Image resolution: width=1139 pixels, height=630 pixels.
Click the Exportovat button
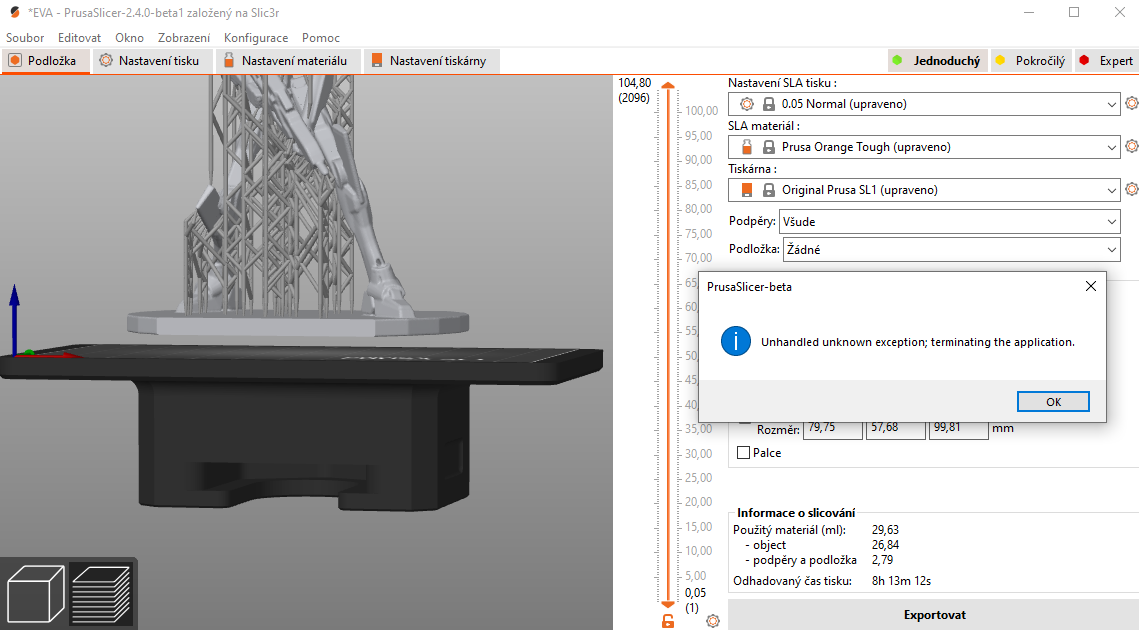click(x=933, y=615)
